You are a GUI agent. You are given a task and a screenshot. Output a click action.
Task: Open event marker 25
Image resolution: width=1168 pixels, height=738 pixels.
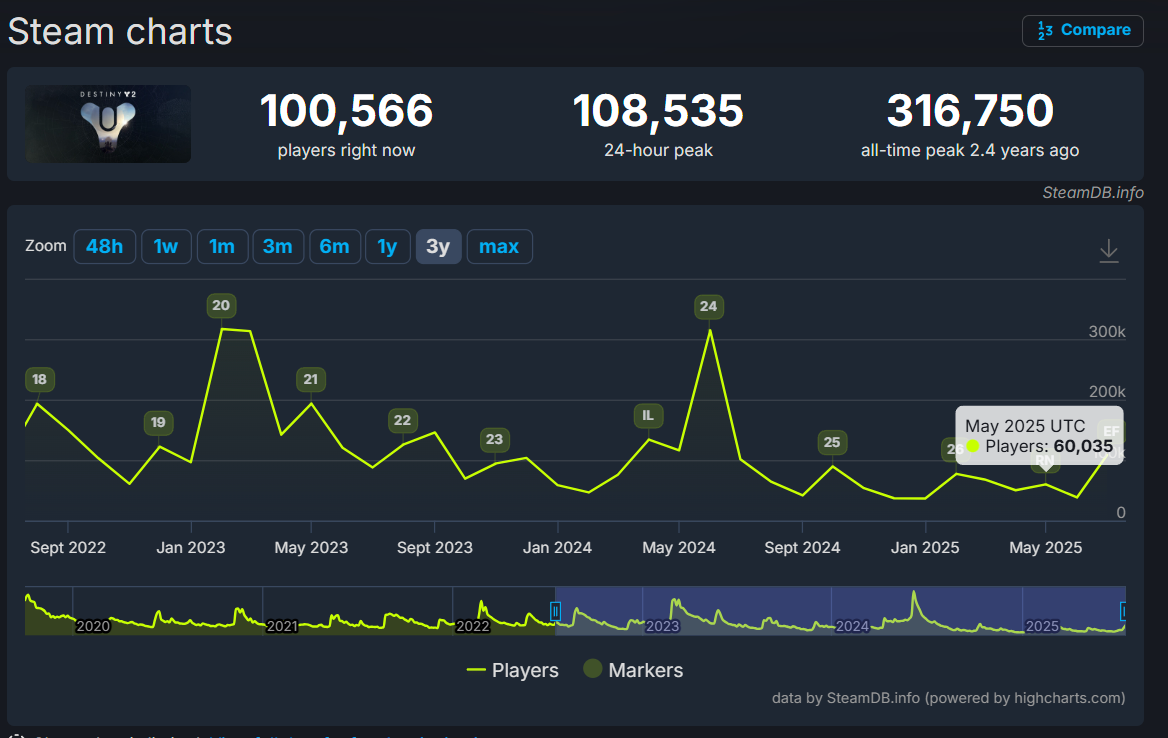(x=832, y=443)
